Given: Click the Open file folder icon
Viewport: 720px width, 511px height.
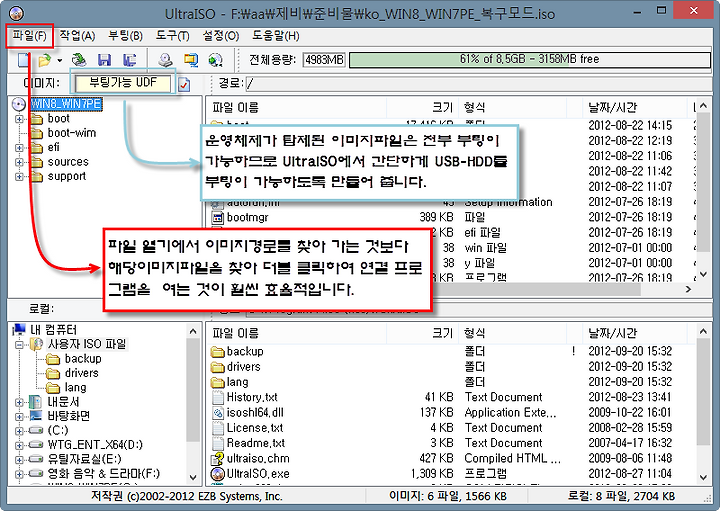Looking at the screenshot, I should (x=45, y=60).
